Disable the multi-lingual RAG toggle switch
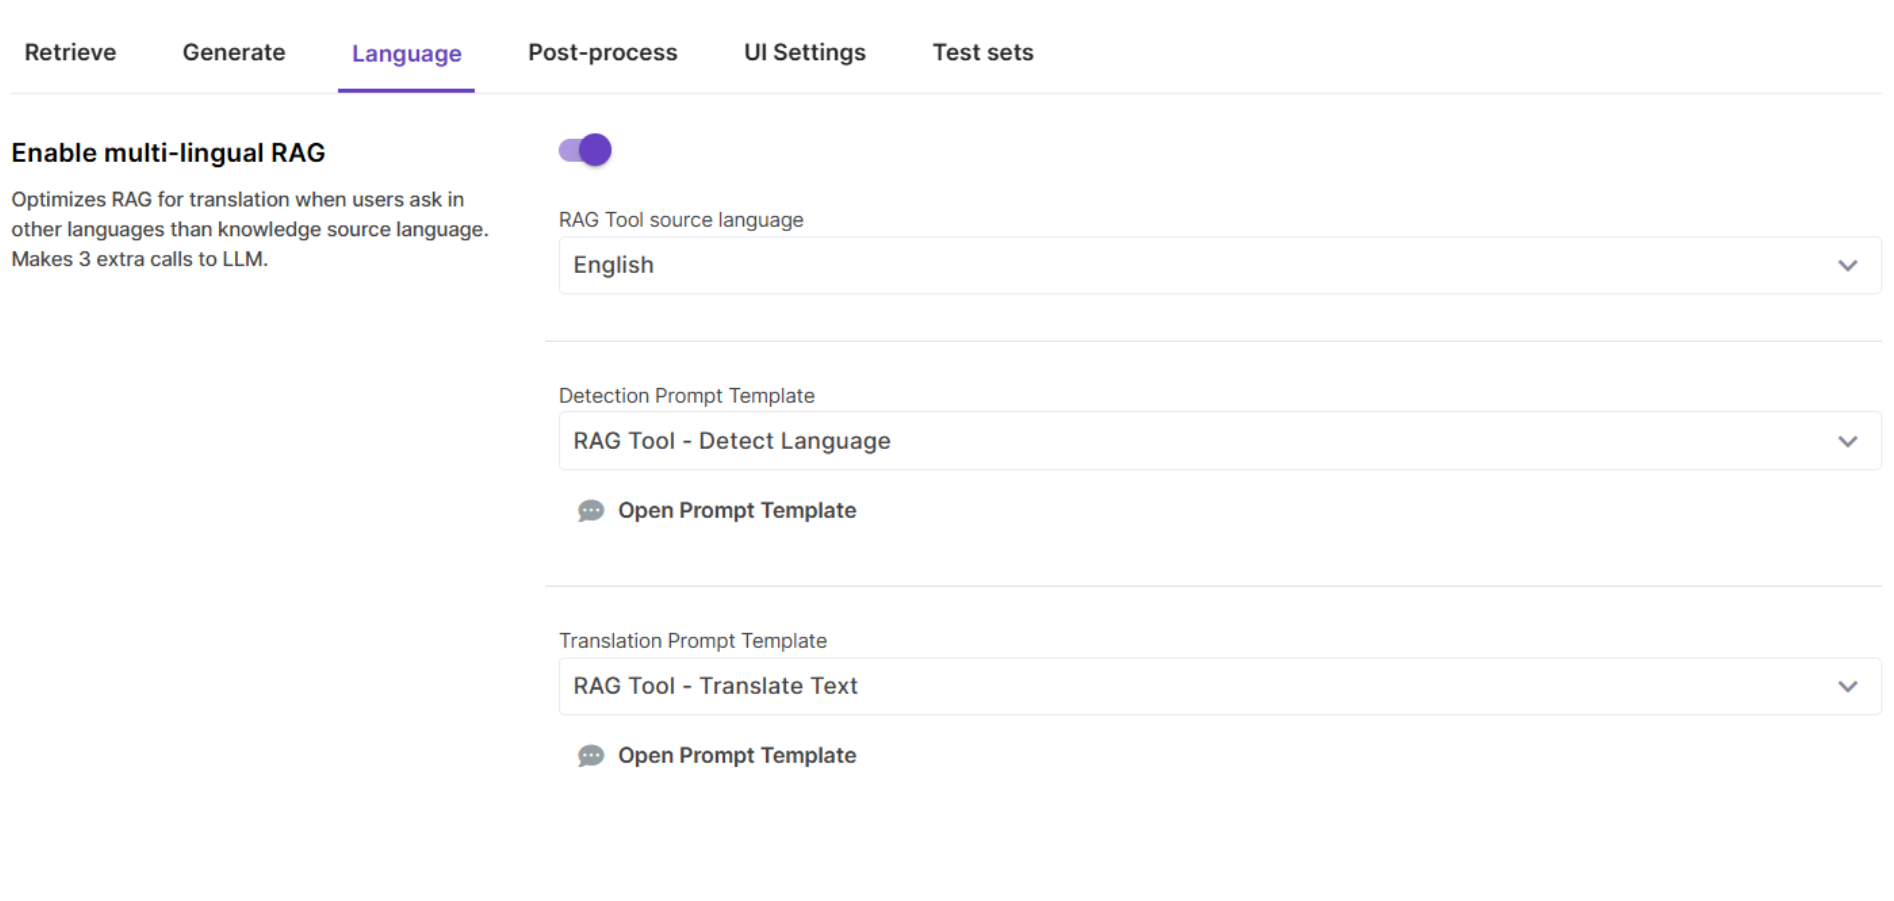This screenshot has height=901, width=1894. point(585,150)
